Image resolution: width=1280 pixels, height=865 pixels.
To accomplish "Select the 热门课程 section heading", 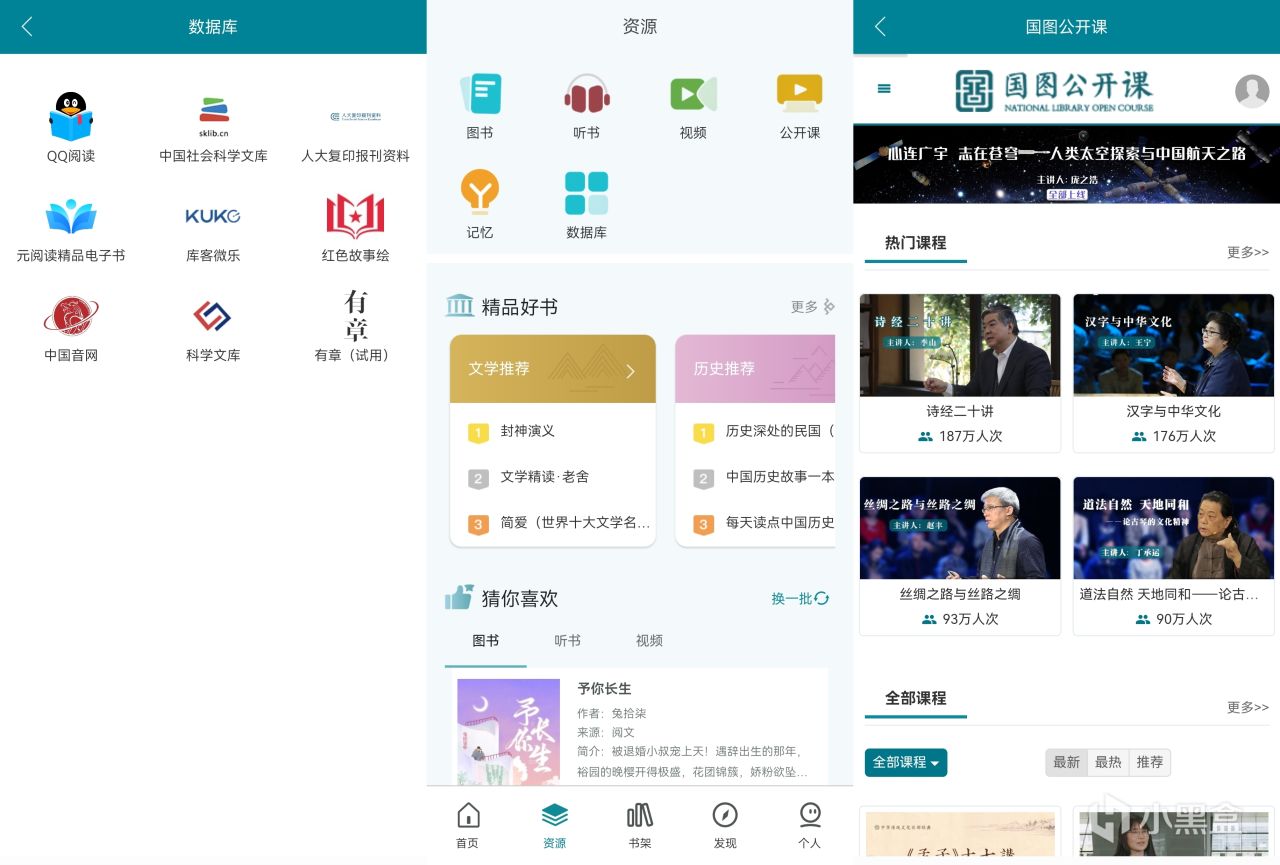I will (x=915, y=243).
